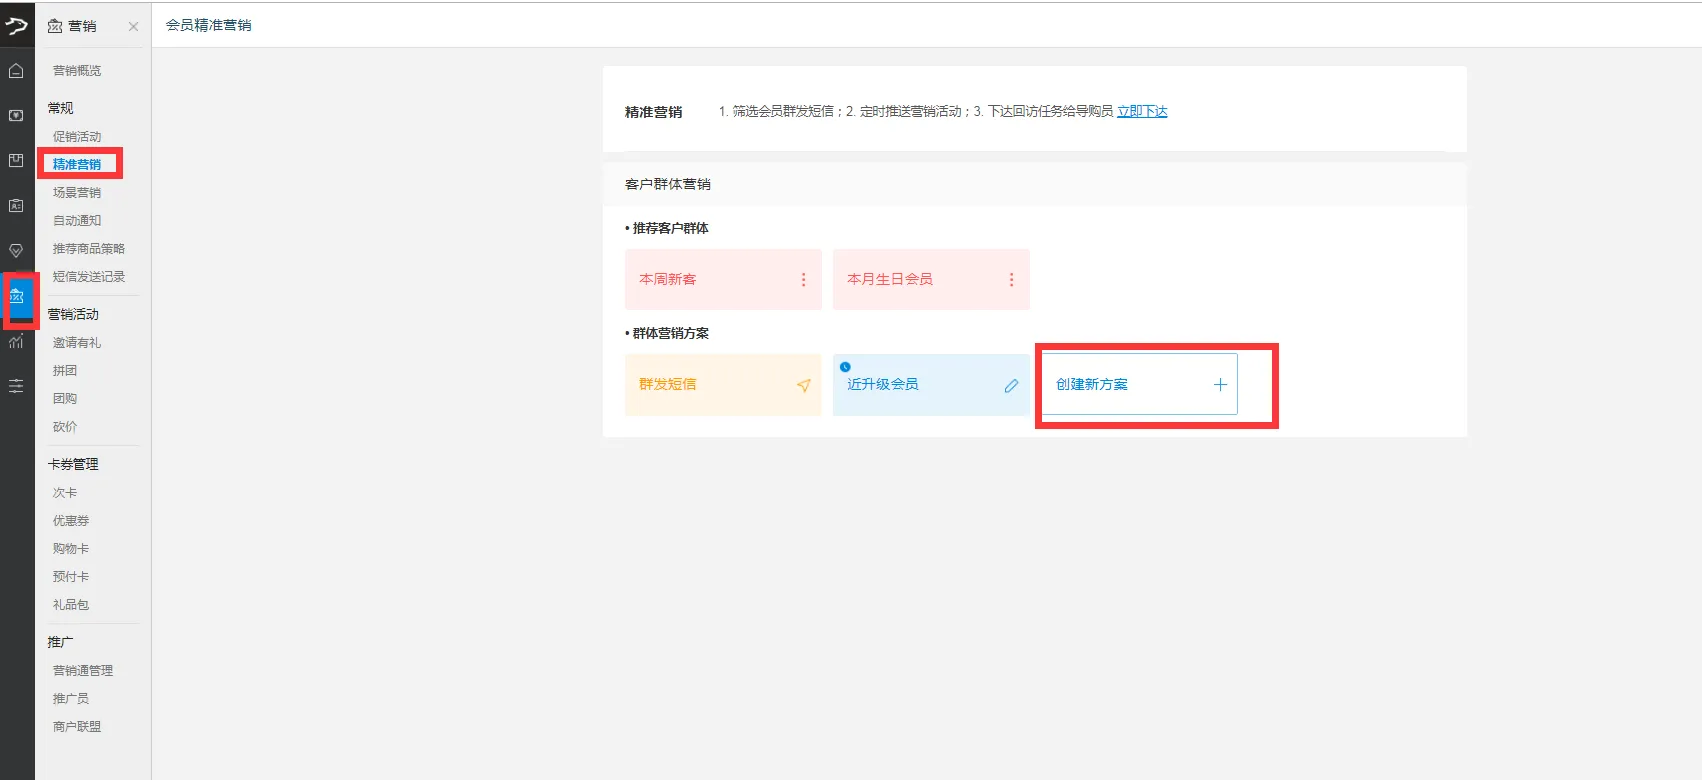Open the data analytics chart icon in sidebar

click(16, 342)
